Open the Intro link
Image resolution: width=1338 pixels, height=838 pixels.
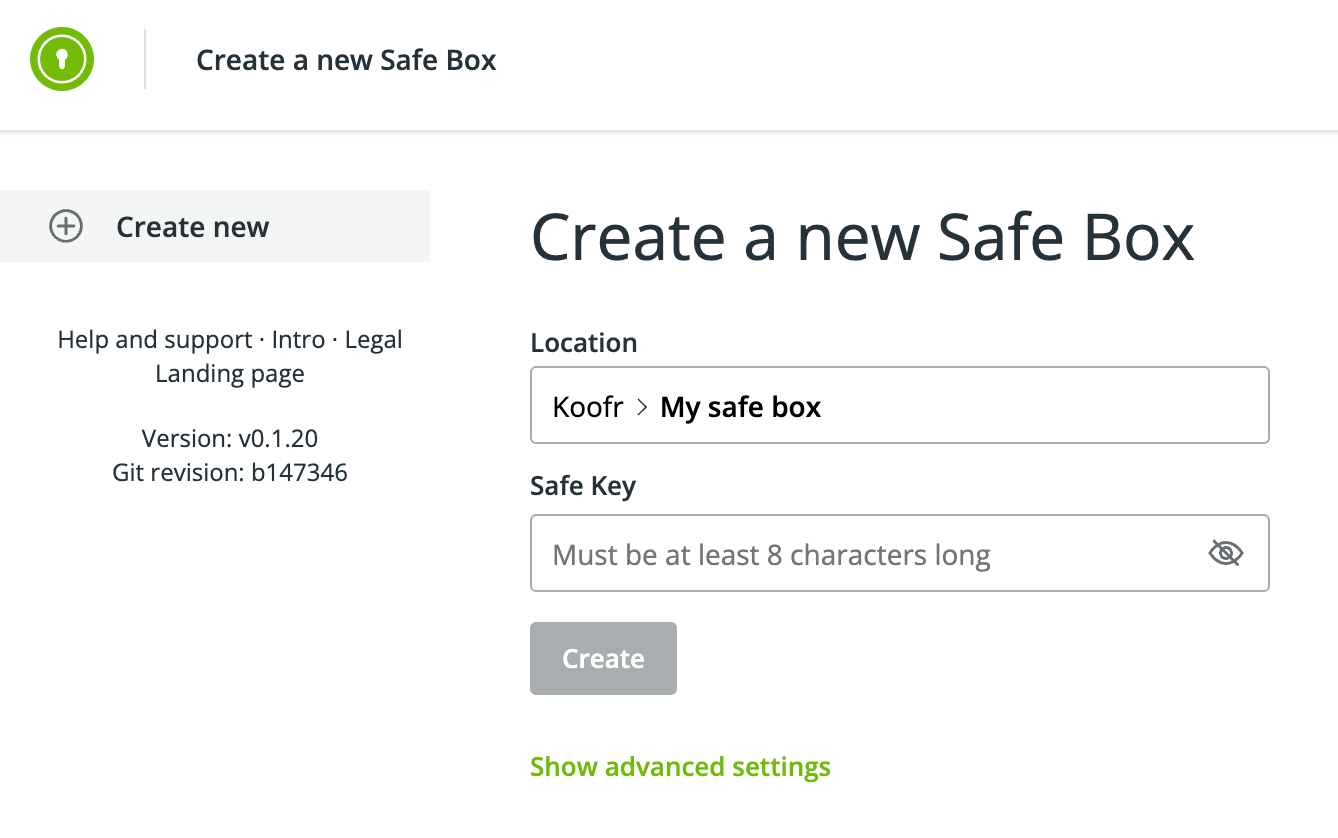click(x=298, y=340)
